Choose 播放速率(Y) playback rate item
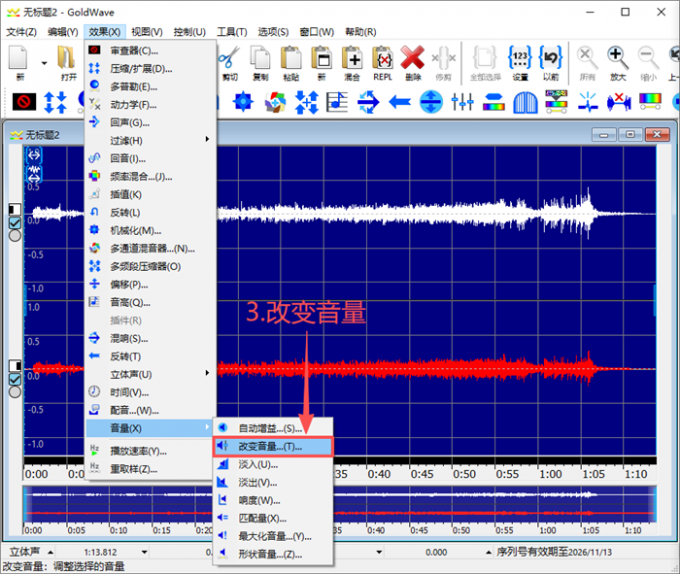 (150, 451)
